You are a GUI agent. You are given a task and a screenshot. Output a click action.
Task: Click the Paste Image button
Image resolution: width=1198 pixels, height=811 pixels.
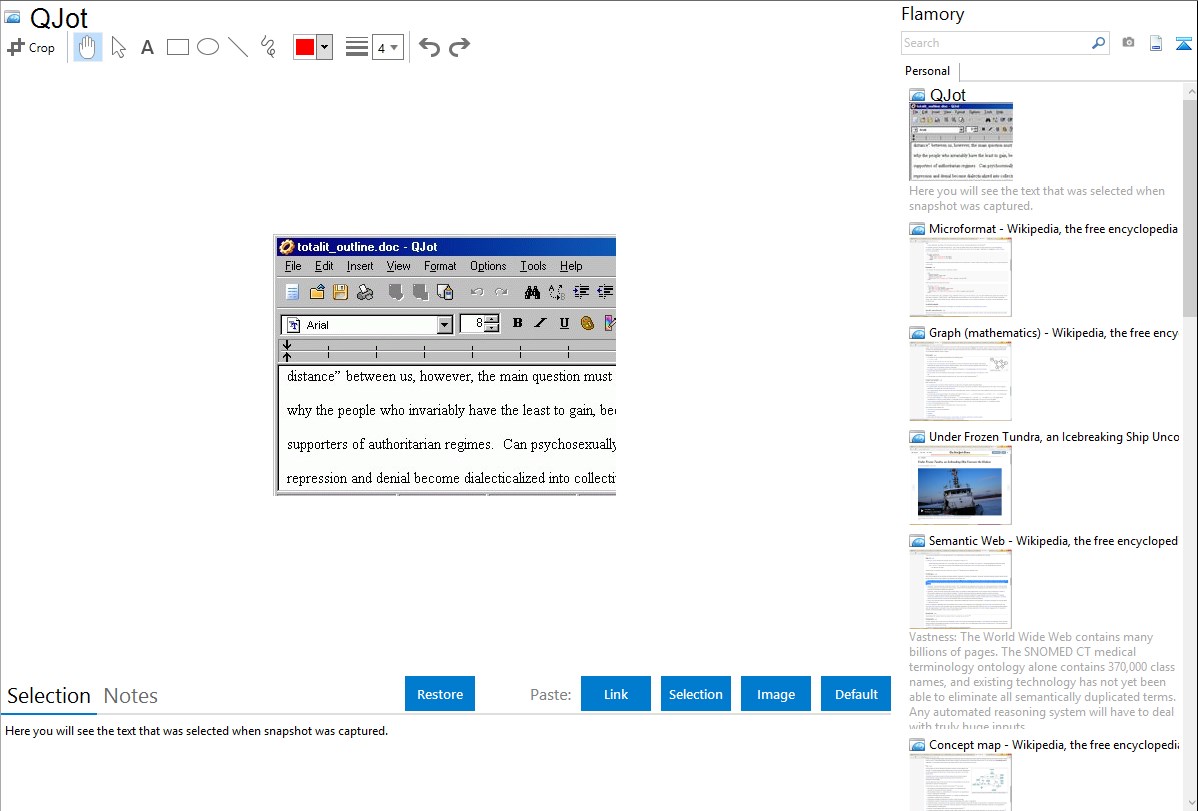[x=775, y=694]
